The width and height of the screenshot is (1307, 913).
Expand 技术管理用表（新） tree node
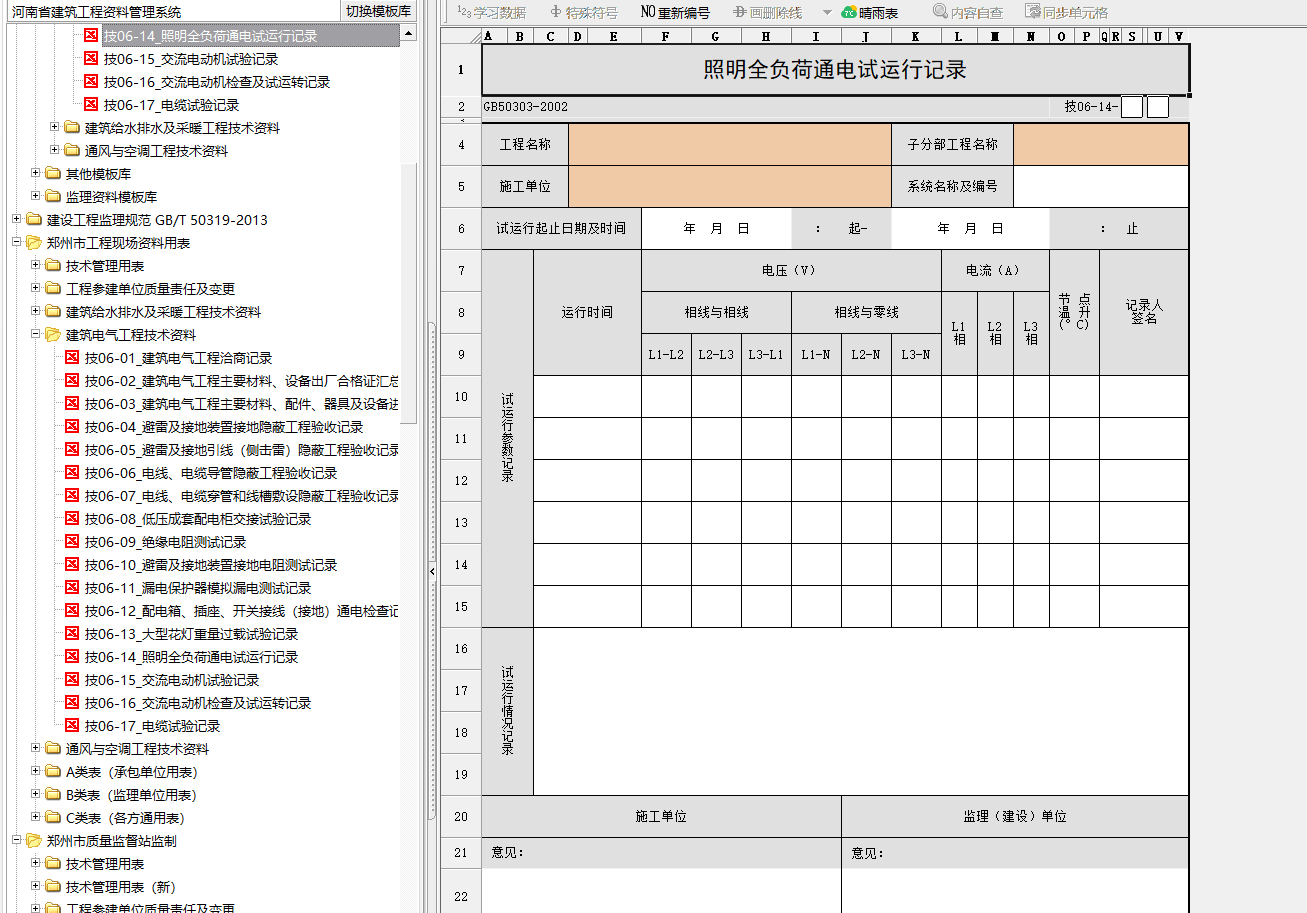pos(35,886)
